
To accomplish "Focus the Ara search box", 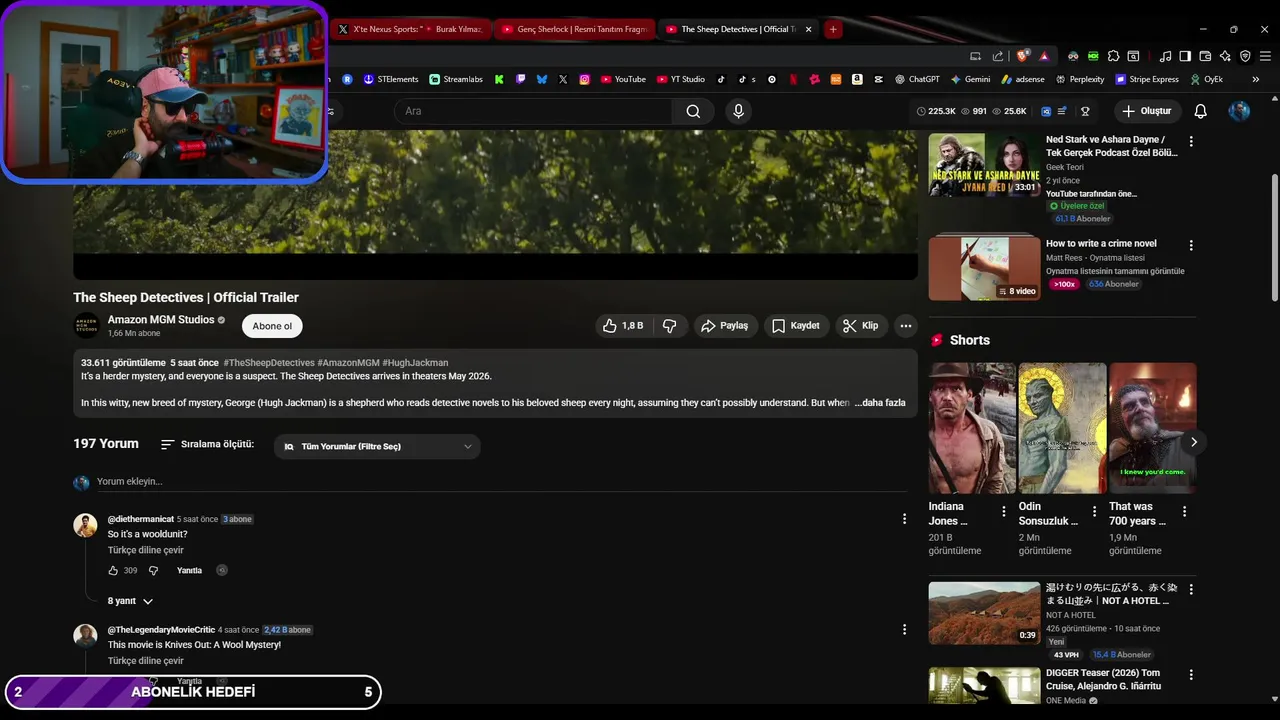I will [x=533, y=111].
